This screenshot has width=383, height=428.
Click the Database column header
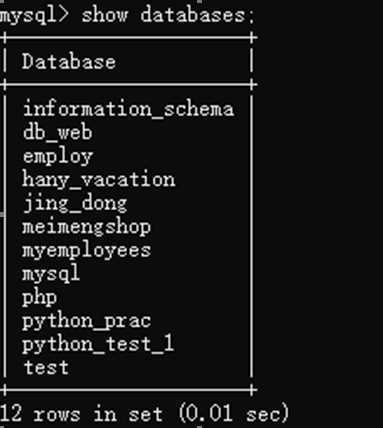click(69, 62)
